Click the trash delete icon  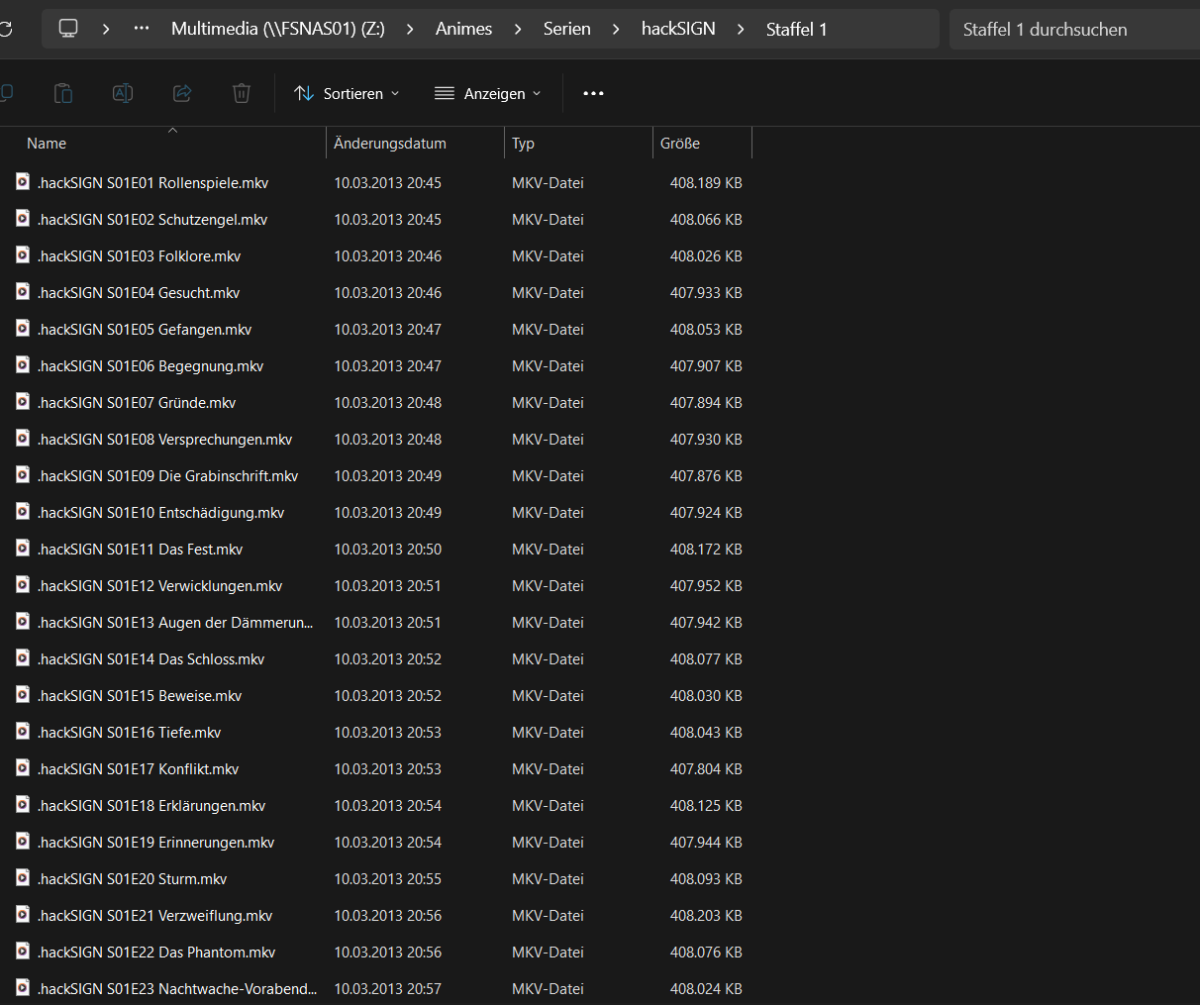pos(241,93)
